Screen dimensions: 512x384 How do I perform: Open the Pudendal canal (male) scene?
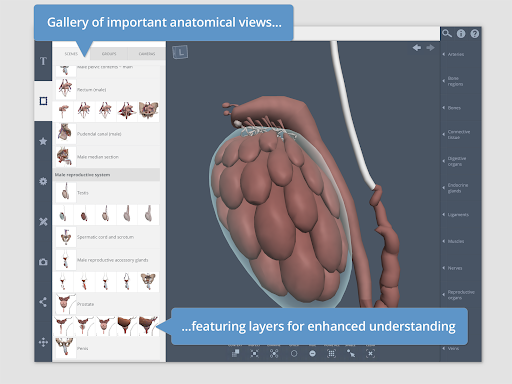107,134
